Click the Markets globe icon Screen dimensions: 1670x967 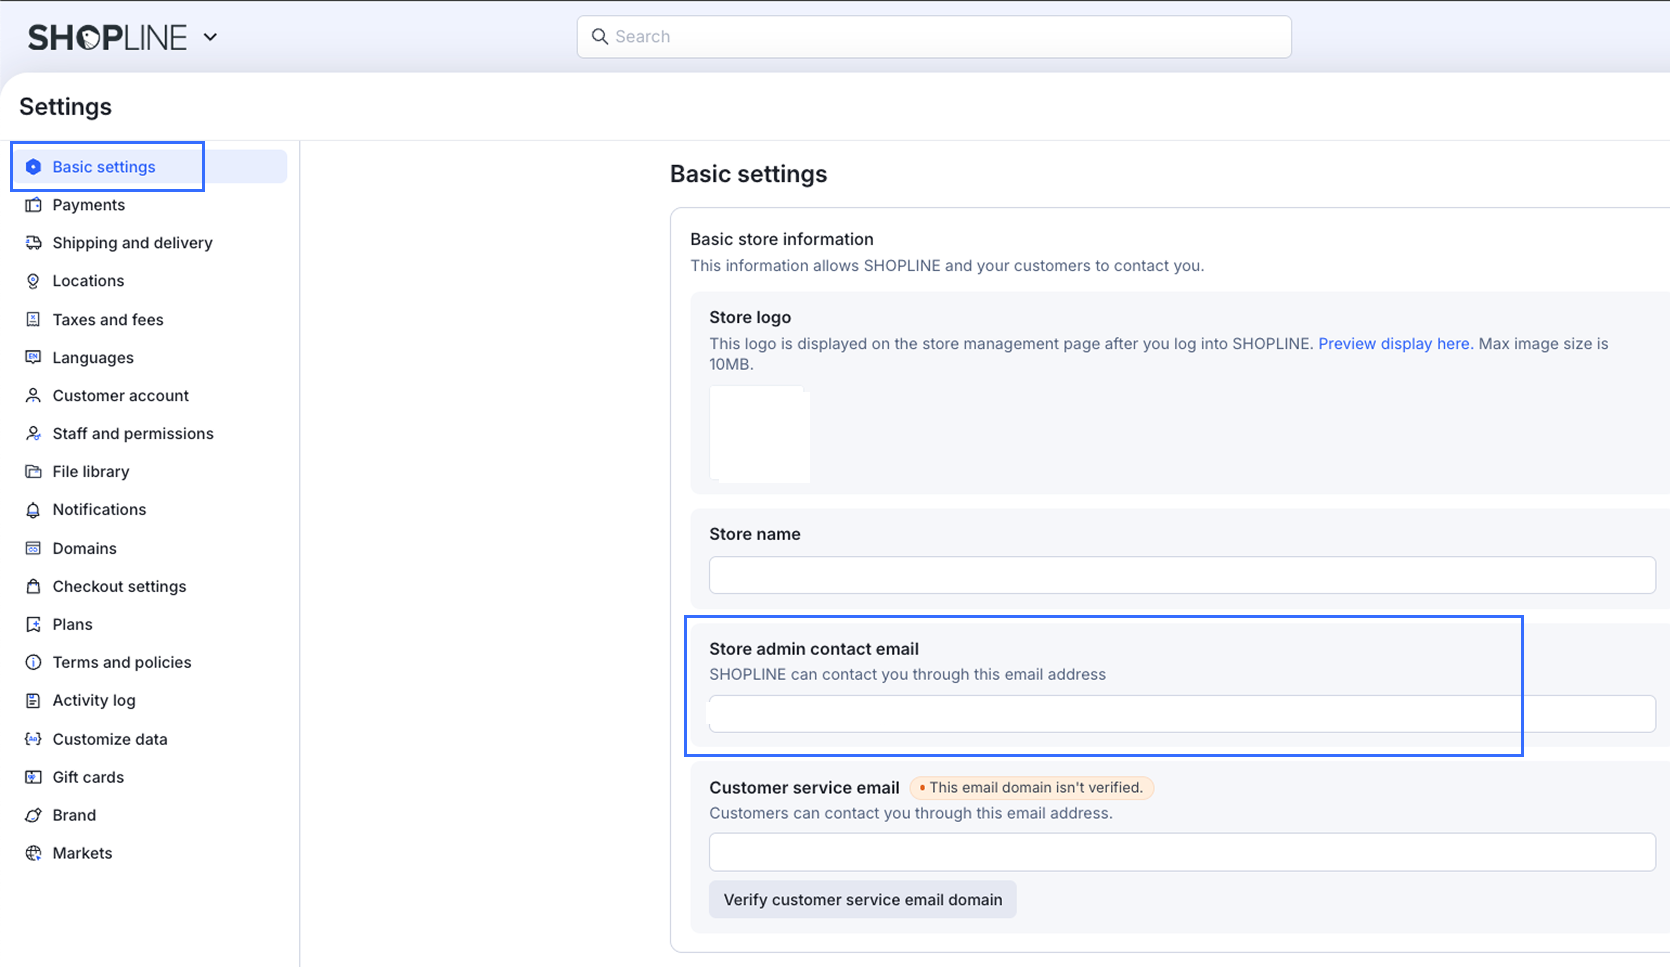tap(33, 853)
